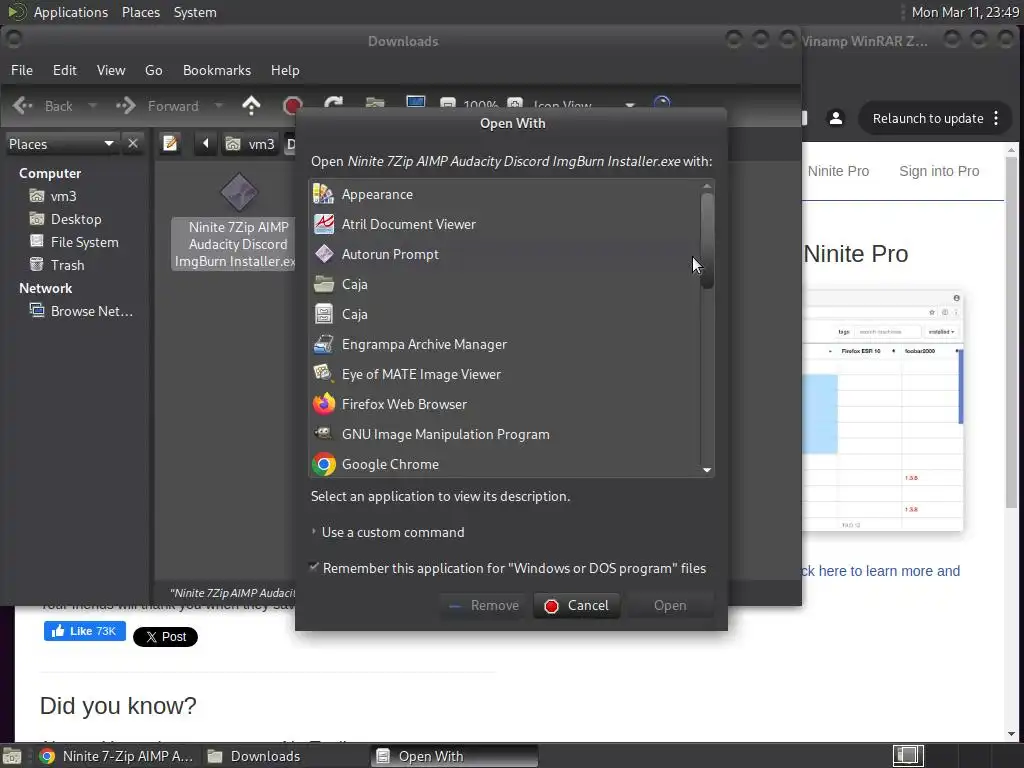Click the clock in top panel
This screenshot has height=768, width=1024.
pyautogui.click(x=965, y=12)
